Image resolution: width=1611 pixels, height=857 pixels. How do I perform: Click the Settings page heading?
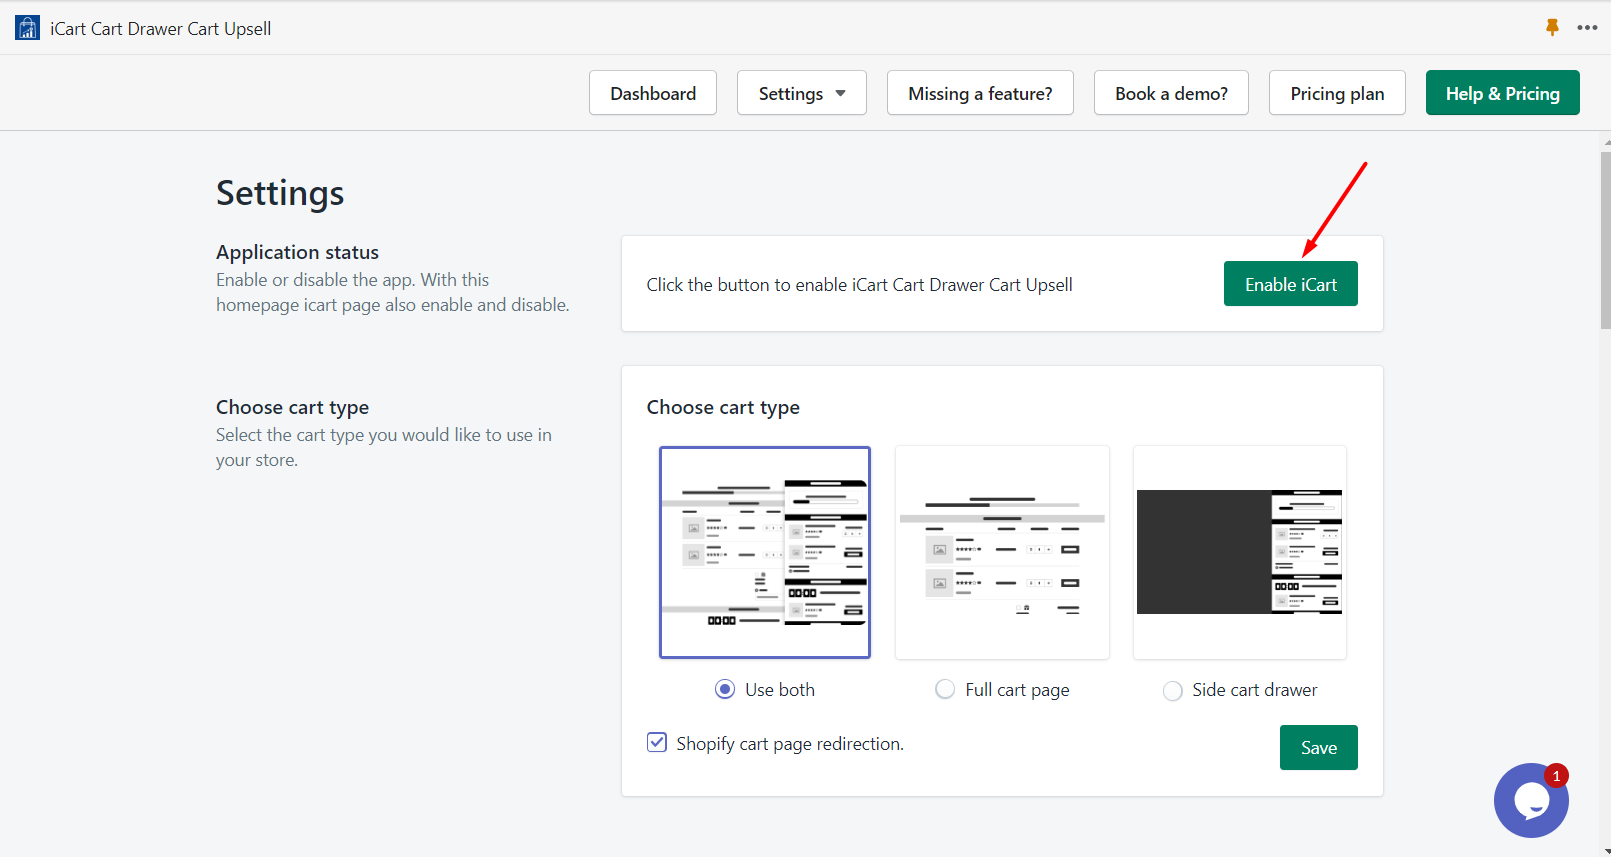[280, 192]
